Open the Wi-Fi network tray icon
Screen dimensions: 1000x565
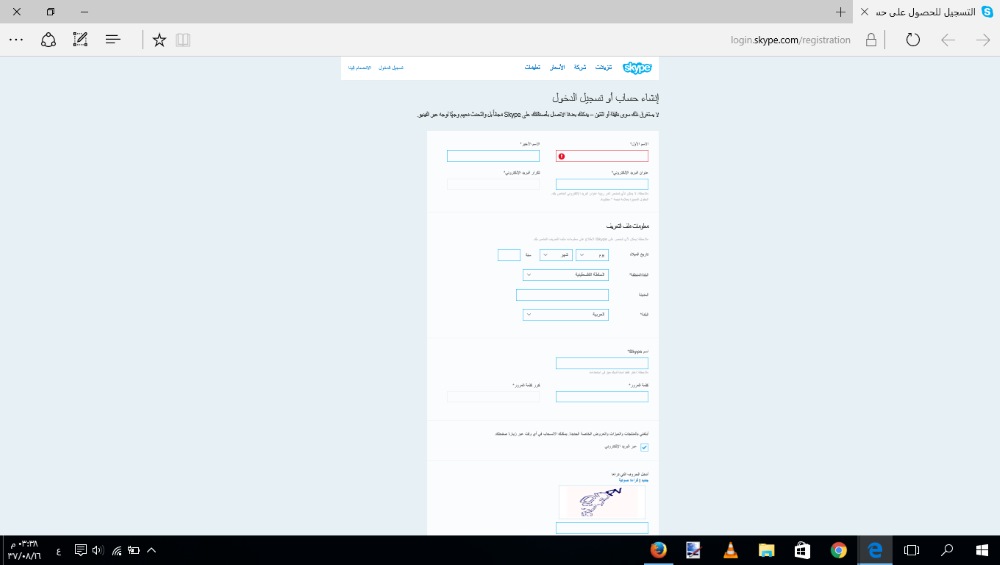116,550
